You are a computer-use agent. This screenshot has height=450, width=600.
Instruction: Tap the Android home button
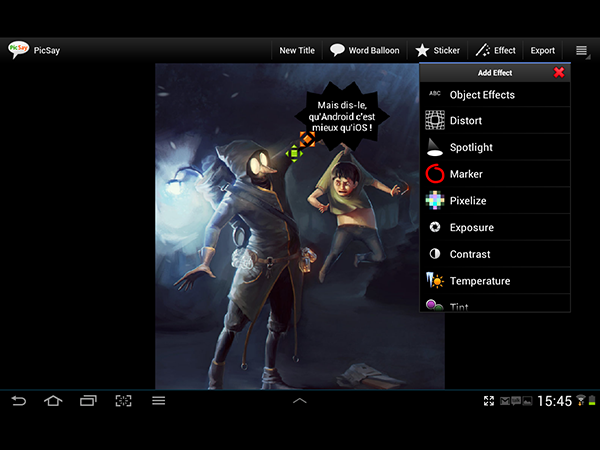point(53,401)
